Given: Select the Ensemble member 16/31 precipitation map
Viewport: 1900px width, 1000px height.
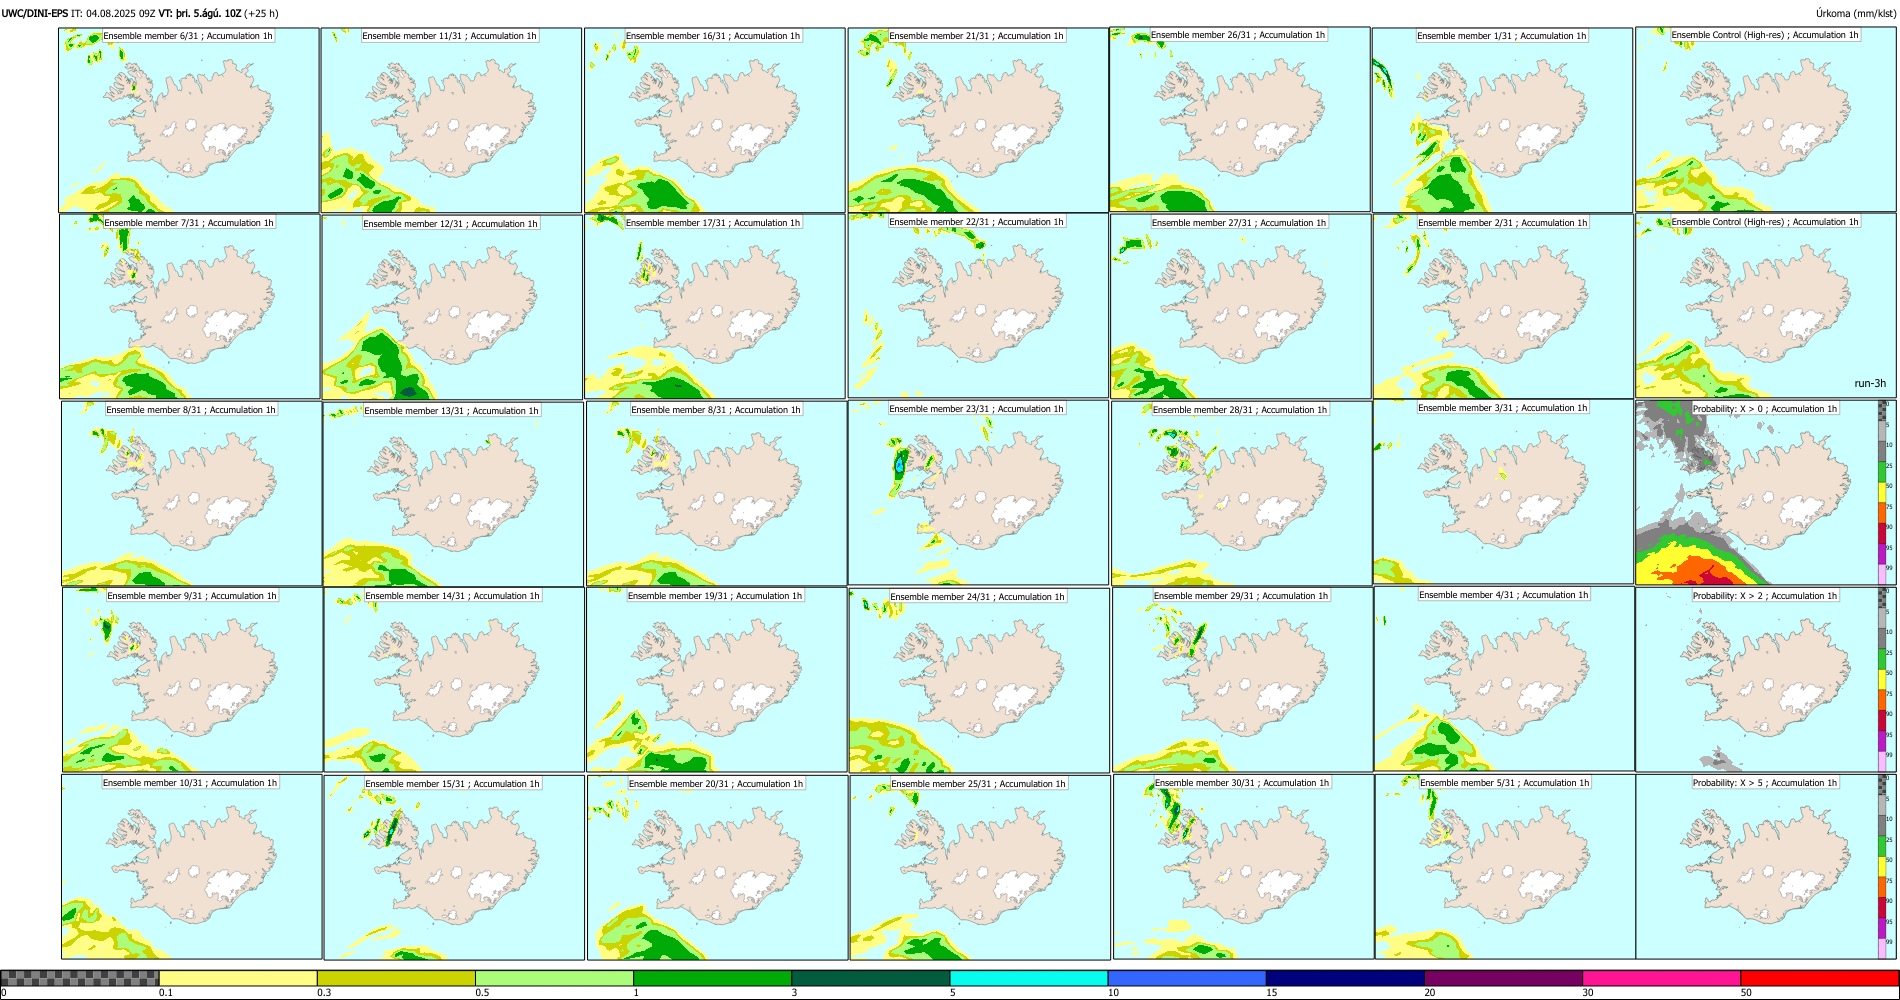Looking at the screenshot, I should (714, 120).
